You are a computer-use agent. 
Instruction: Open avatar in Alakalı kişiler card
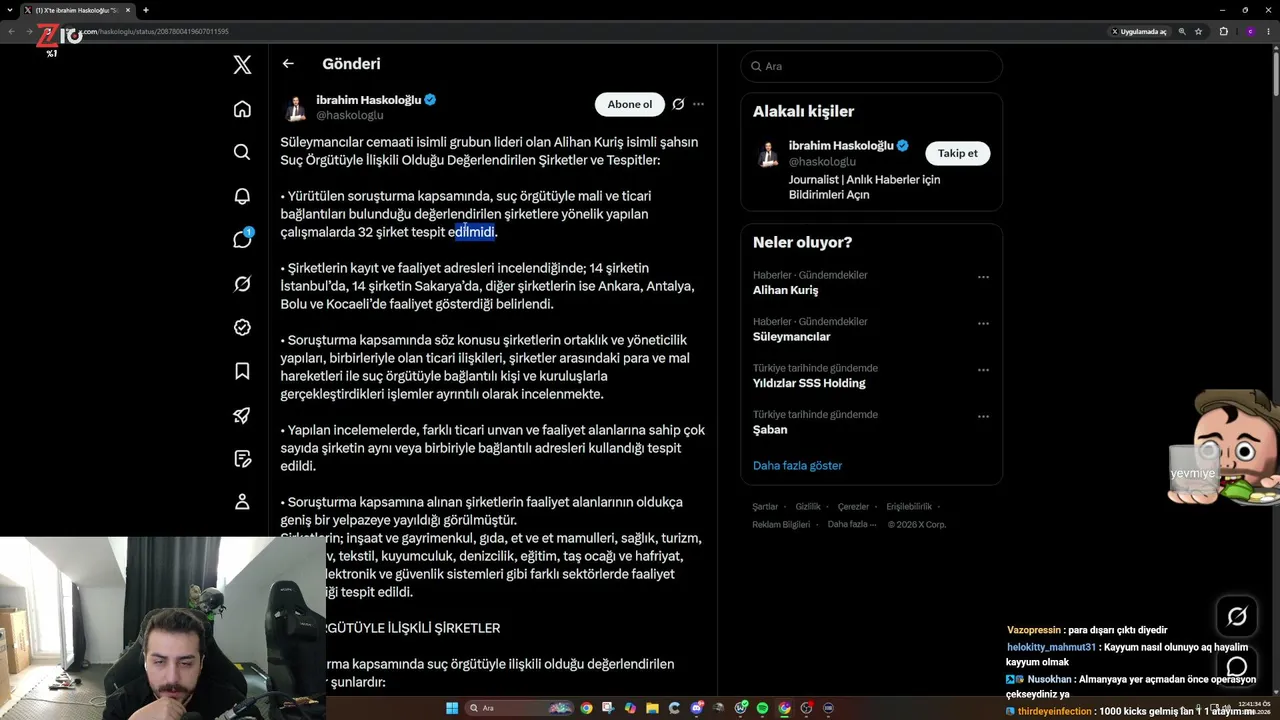[x=767, y=154]
